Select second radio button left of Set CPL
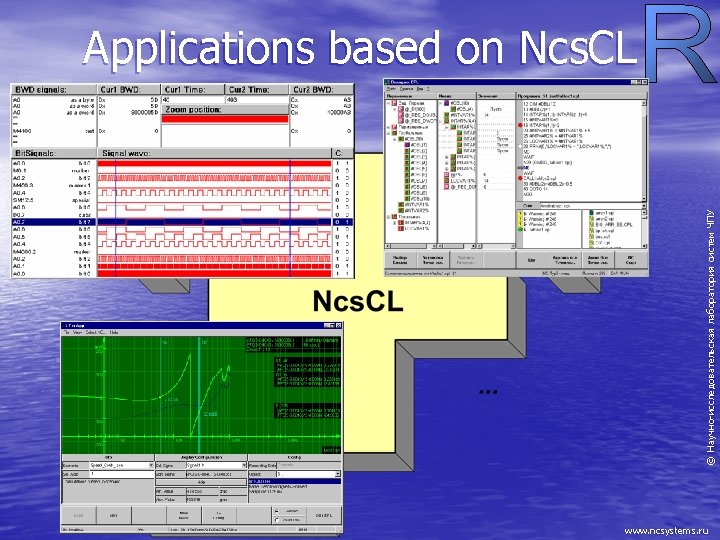Image resolution: width=720 pixels, height=540 pixels. point(276,520)
